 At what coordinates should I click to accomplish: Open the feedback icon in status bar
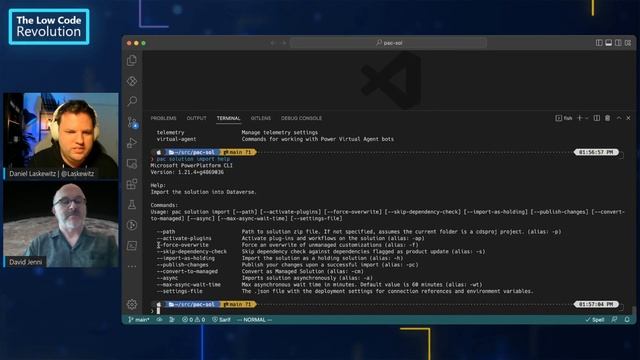614,320
